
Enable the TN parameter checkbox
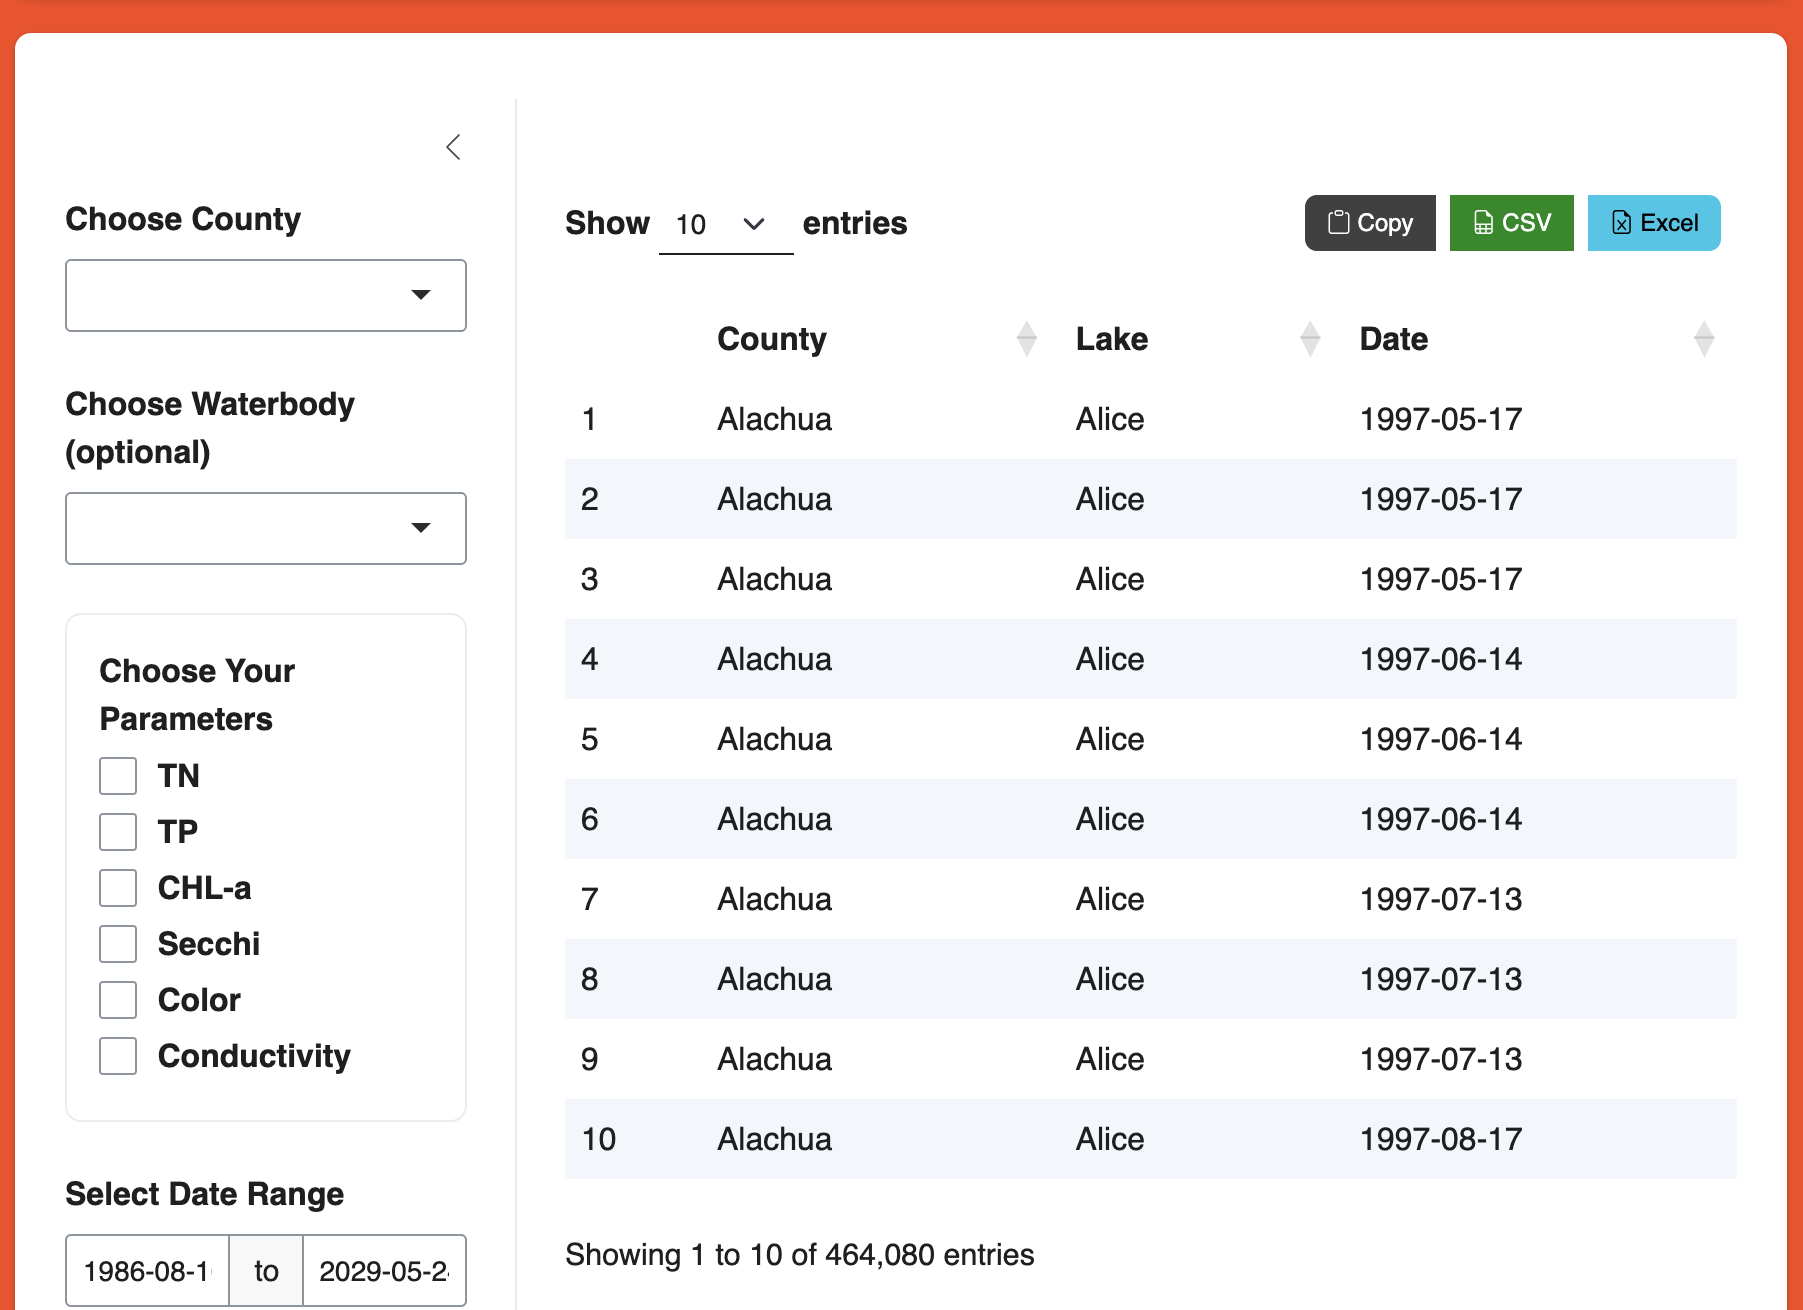click(x=118, y=776)
